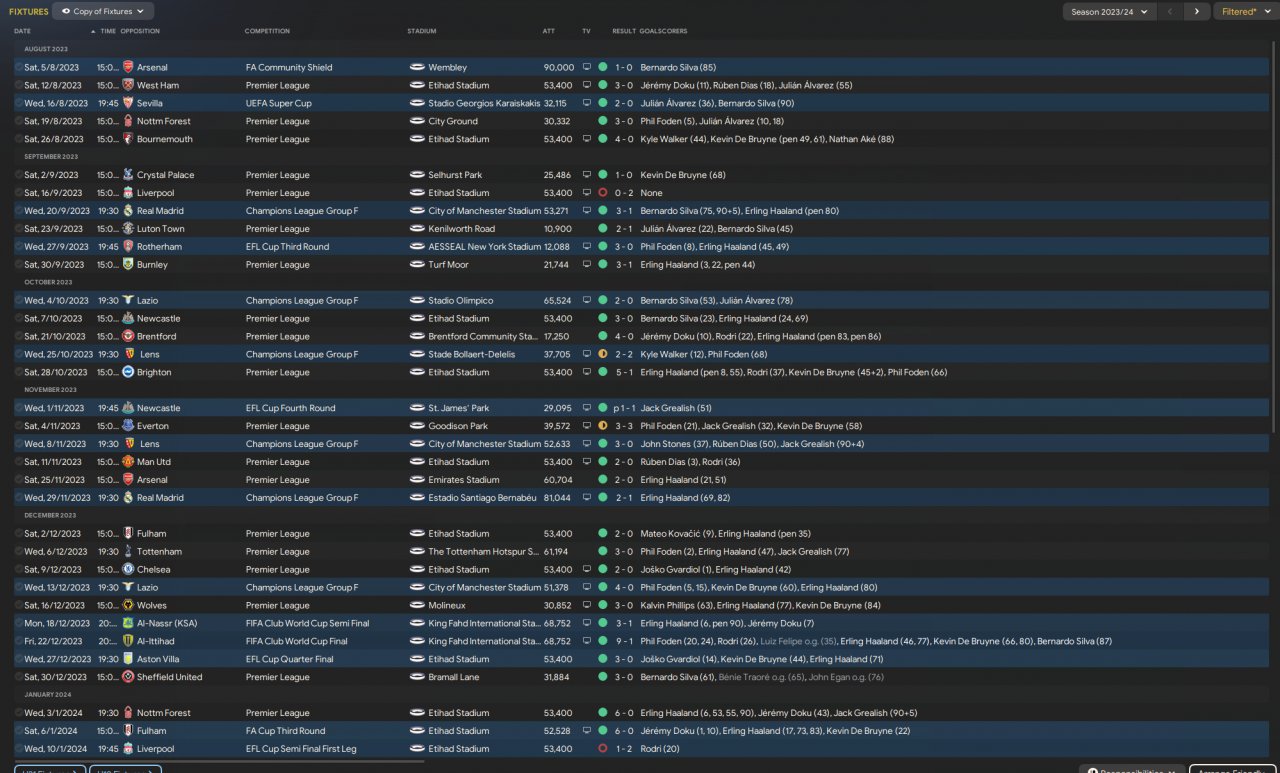Tick the row marker for Sat, 19/8/2023 fixture
Screen dimensions: 1280x773
19,121
